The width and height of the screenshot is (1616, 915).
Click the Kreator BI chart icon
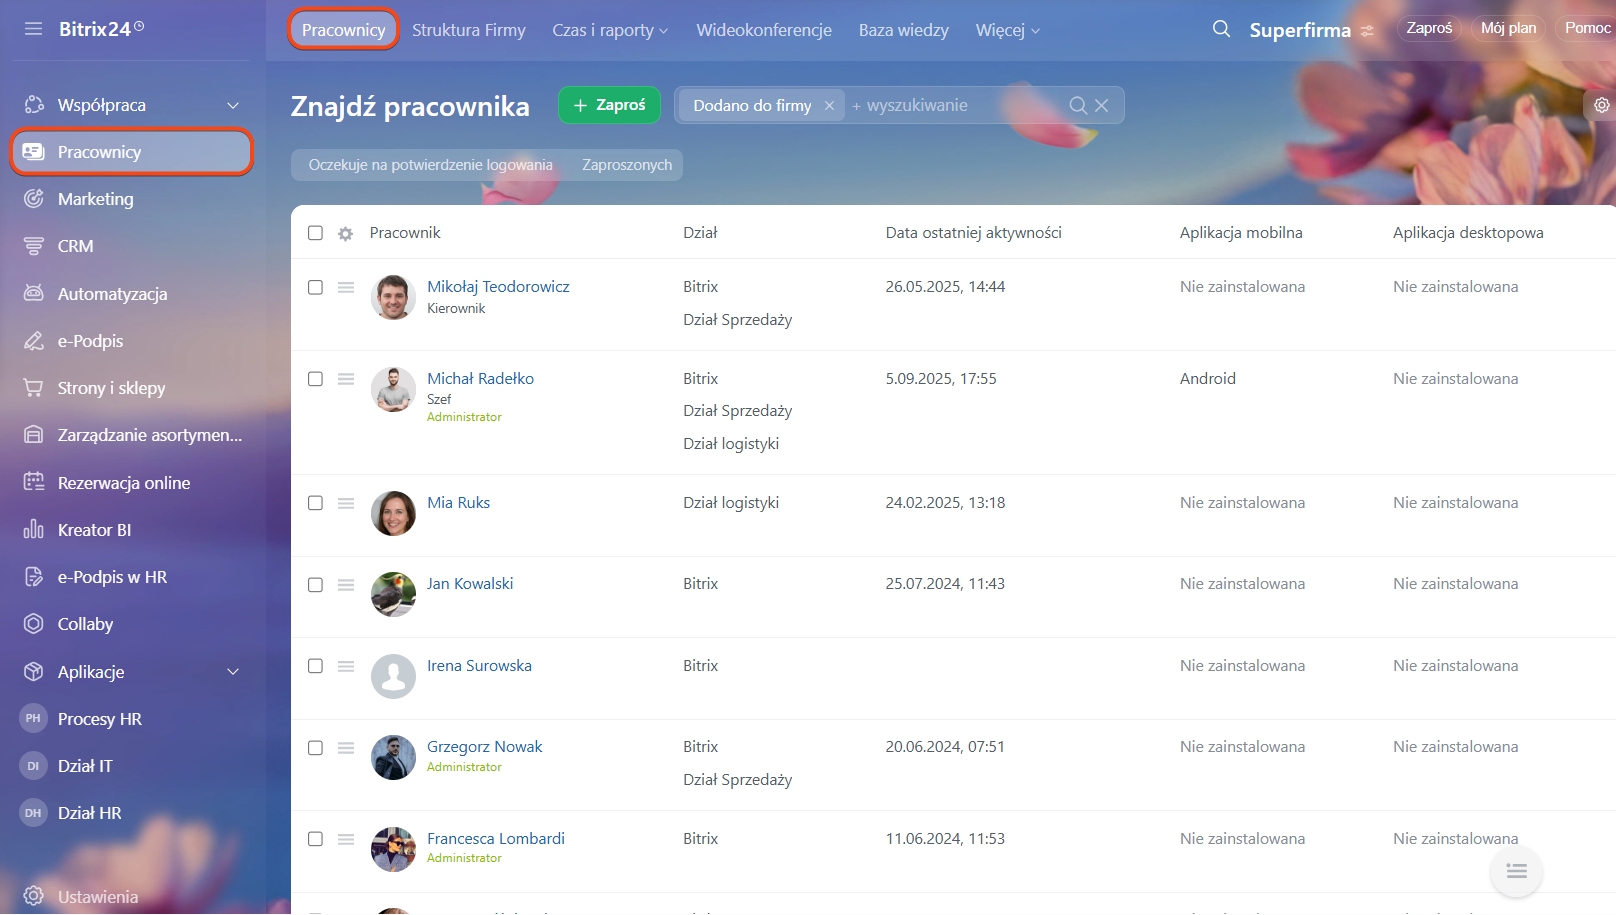[x=34, y=530]
